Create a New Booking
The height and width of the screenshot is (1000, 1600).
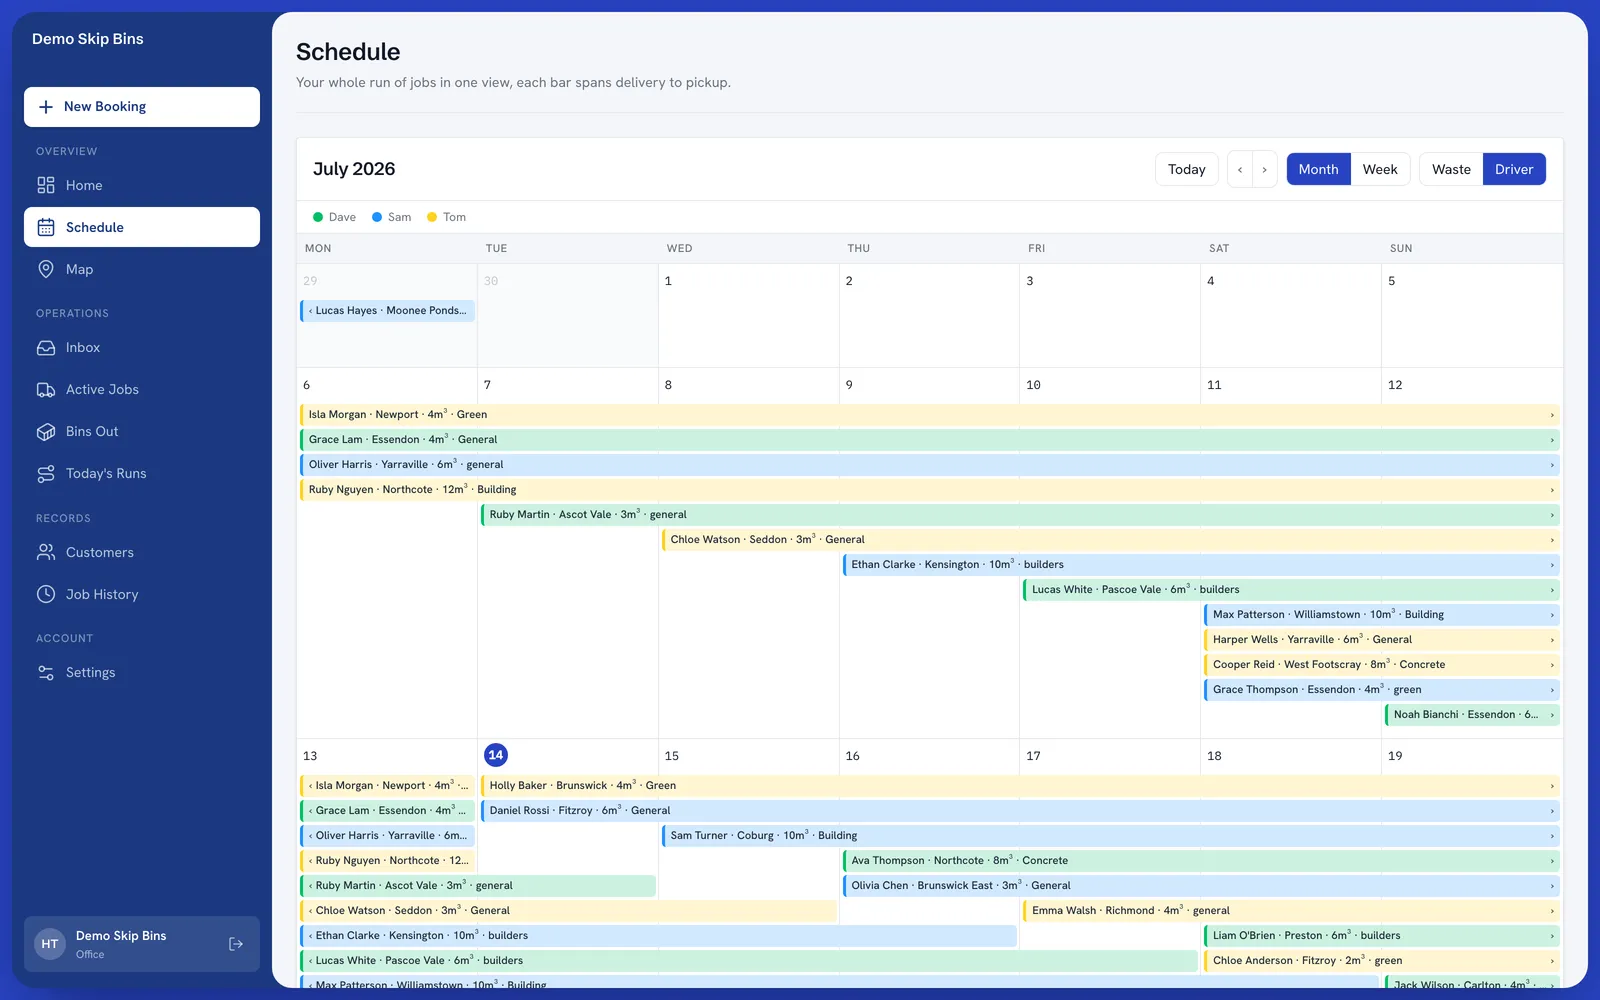142,107
